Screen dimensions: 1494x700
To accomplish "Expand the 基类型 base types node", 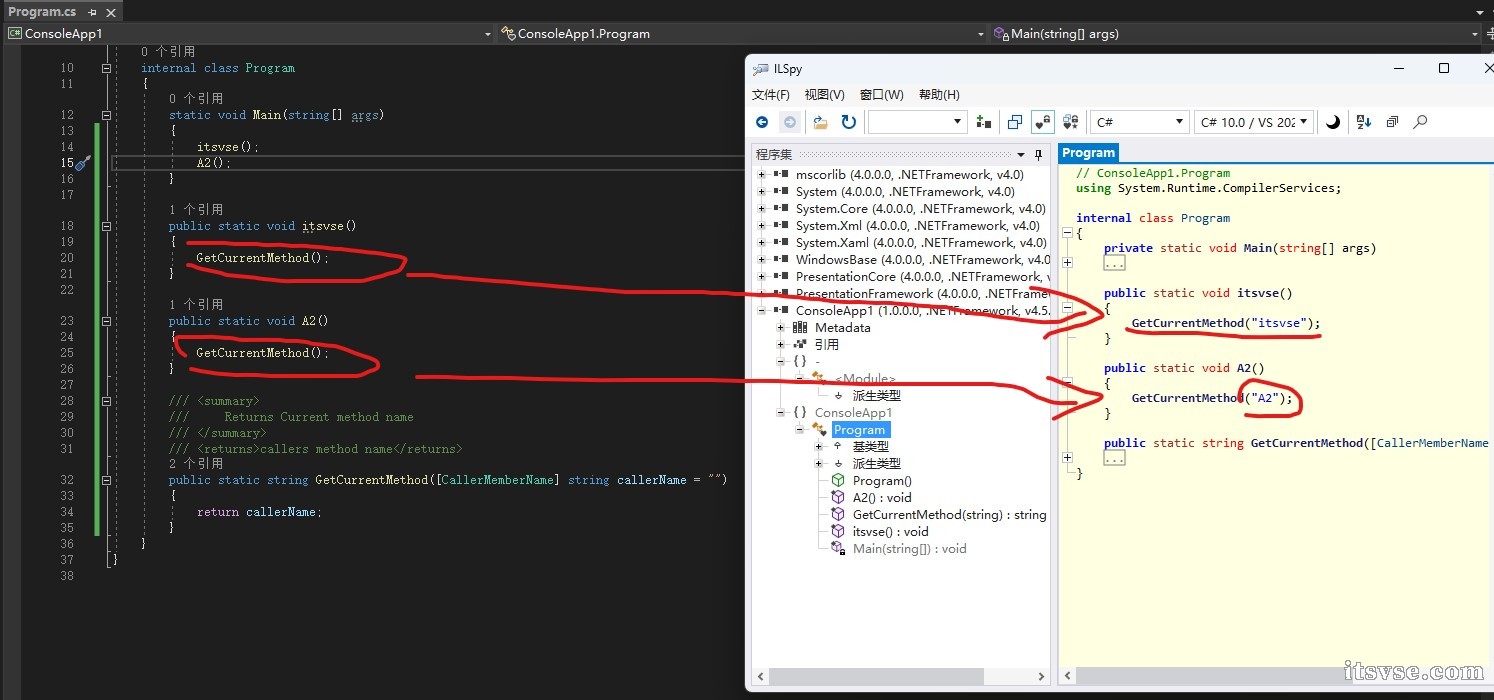I will [x=819, y=447].
